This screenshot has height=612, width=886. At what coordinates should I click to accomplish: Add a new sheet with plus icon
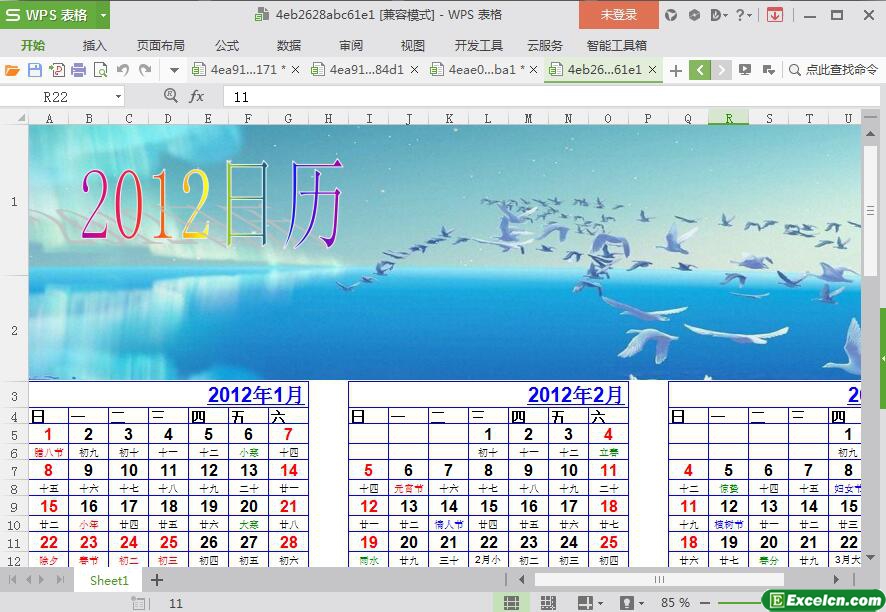157,580
